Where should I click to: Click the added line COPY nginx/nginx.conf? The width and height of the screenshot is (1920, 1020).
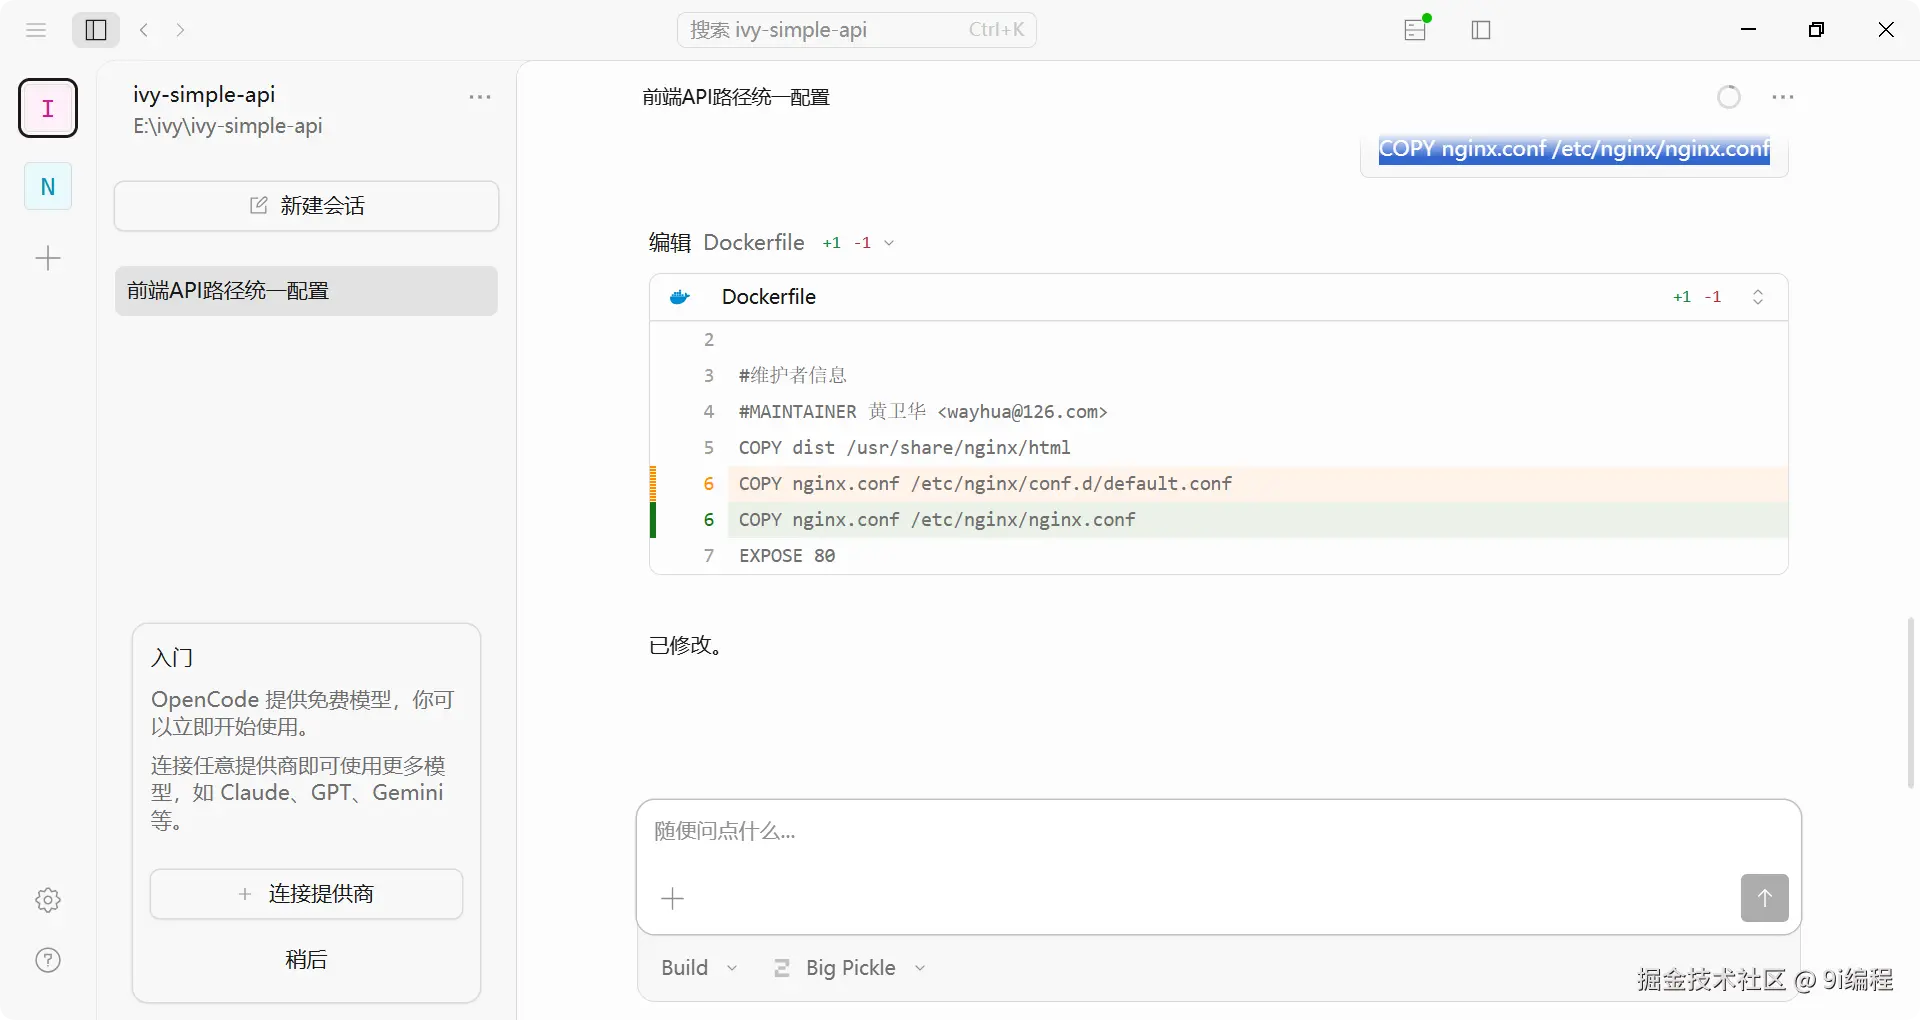[x=1218, y=520]
